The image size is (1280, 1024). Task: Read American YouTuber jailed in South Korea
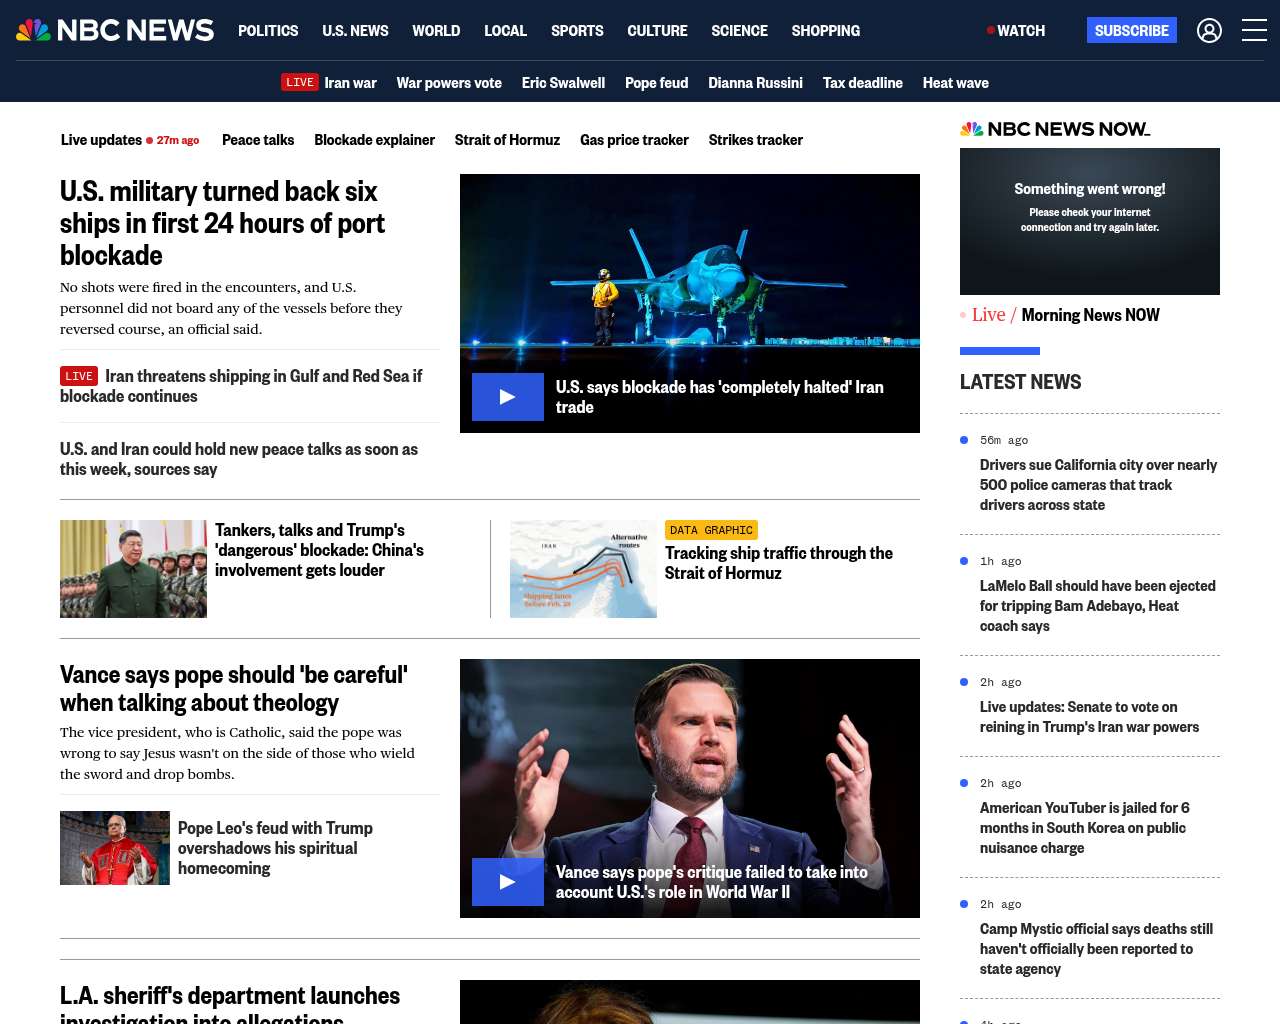point(1084,828)
